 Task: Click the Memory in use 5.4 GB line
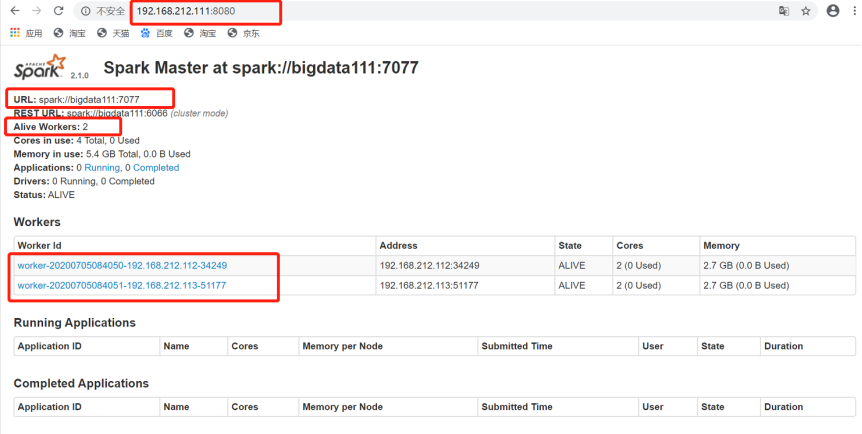click(102, 154)
